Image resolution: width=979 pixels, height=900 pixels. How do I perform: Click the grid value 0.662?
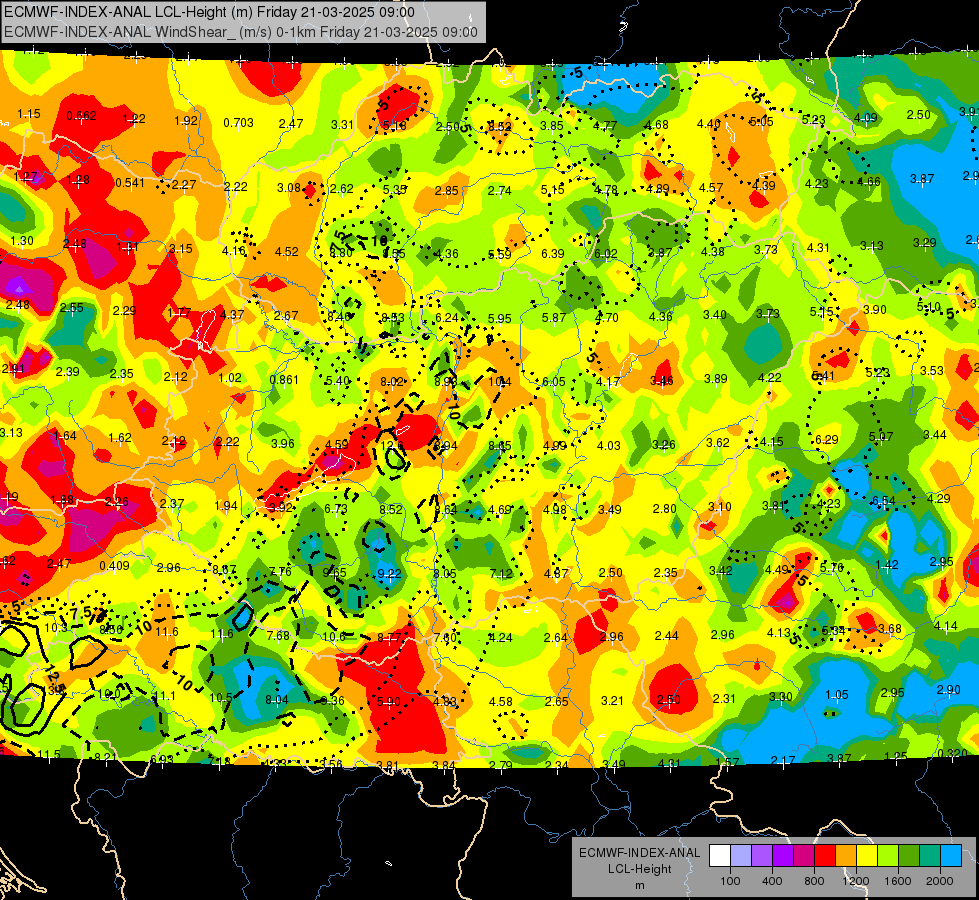click(81, 116)
